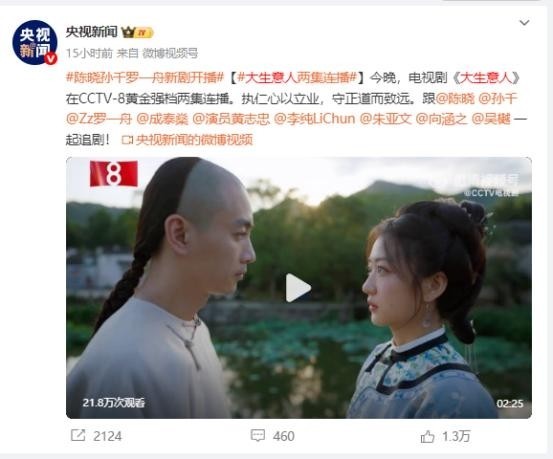Click the verified V badge on avatar

(51, 58)
